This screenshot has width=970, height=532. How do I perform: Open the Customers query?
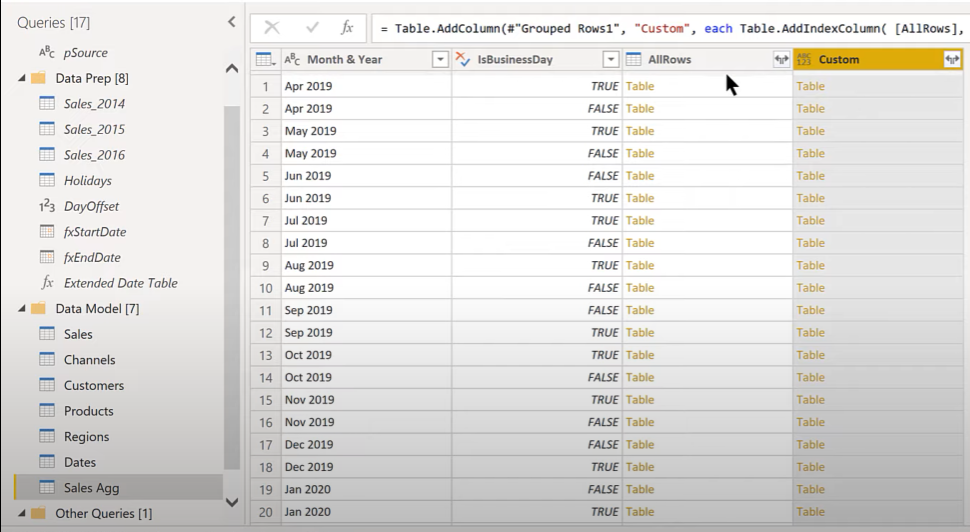tap(93, 385)
